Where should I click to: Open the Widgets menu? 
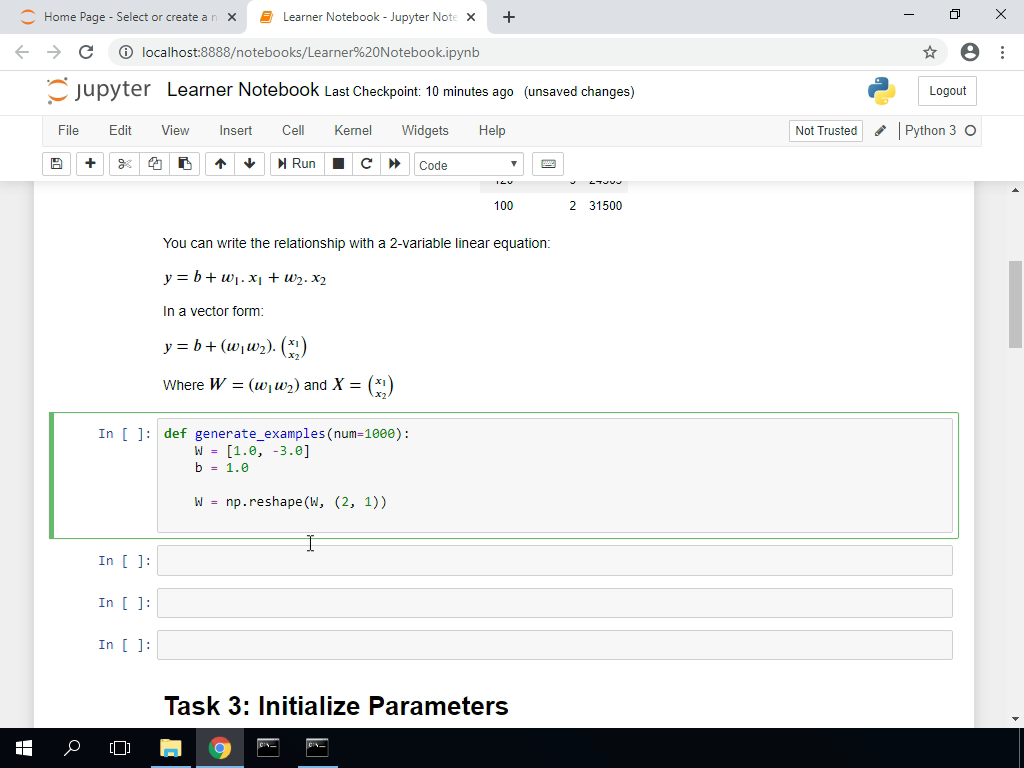[425, 131]
